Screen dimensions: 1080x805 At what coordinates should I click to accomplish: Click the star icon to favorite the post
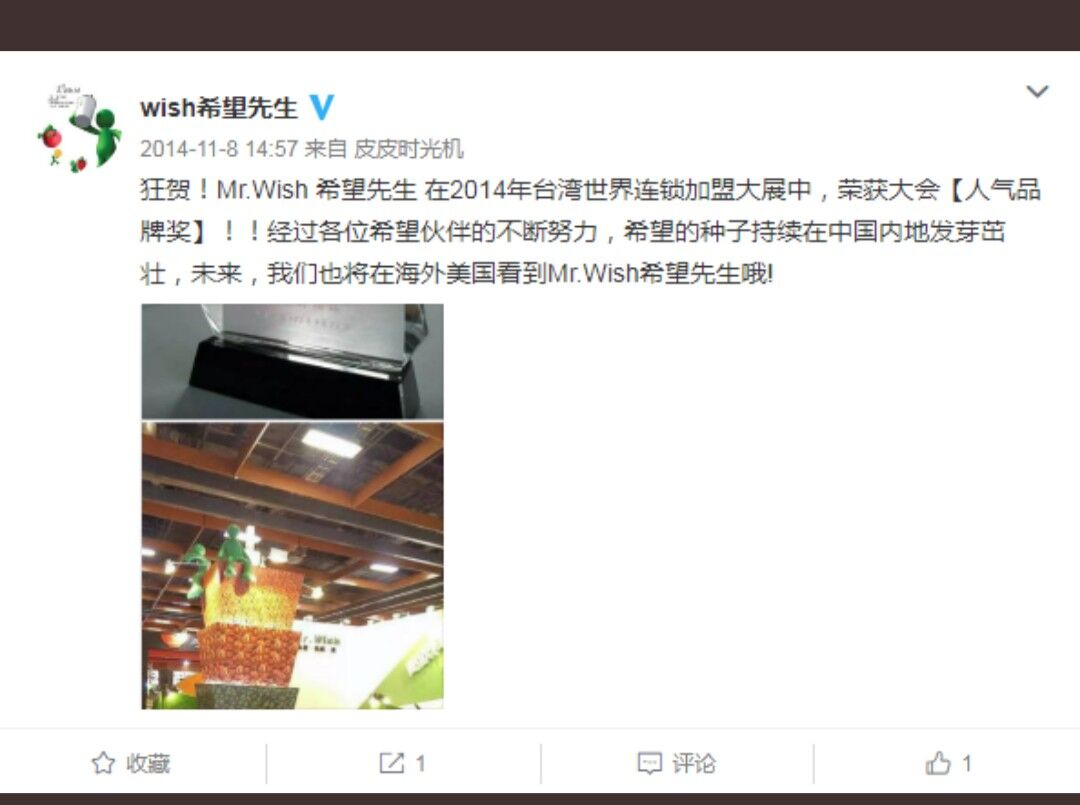click(x=103, y=763)
